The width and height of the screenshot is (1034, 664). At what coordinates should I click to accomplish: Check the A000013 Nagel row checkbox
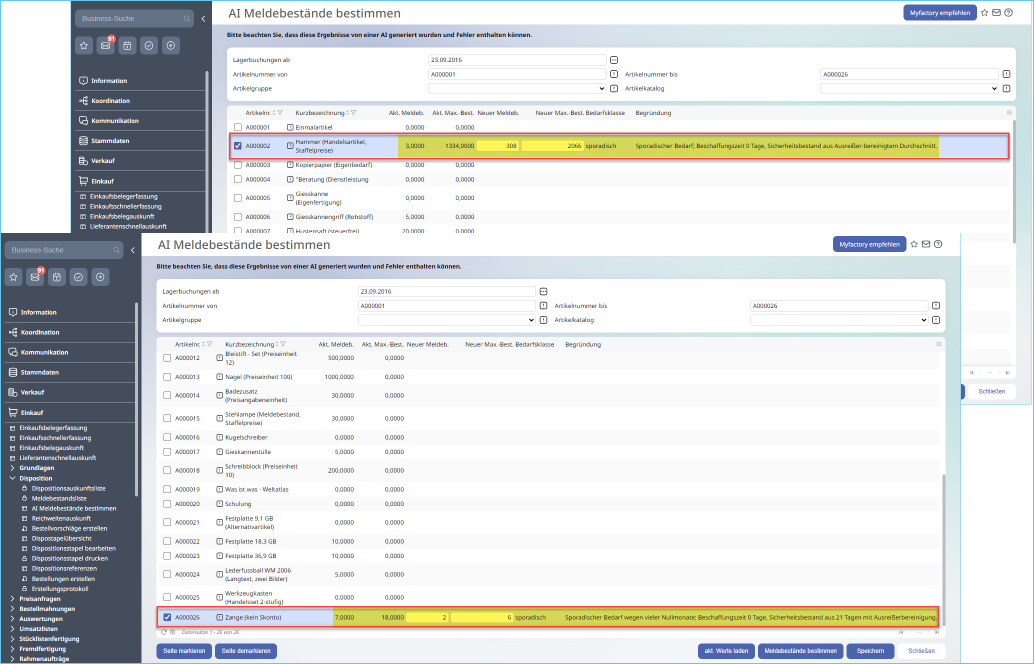[167, 377]
